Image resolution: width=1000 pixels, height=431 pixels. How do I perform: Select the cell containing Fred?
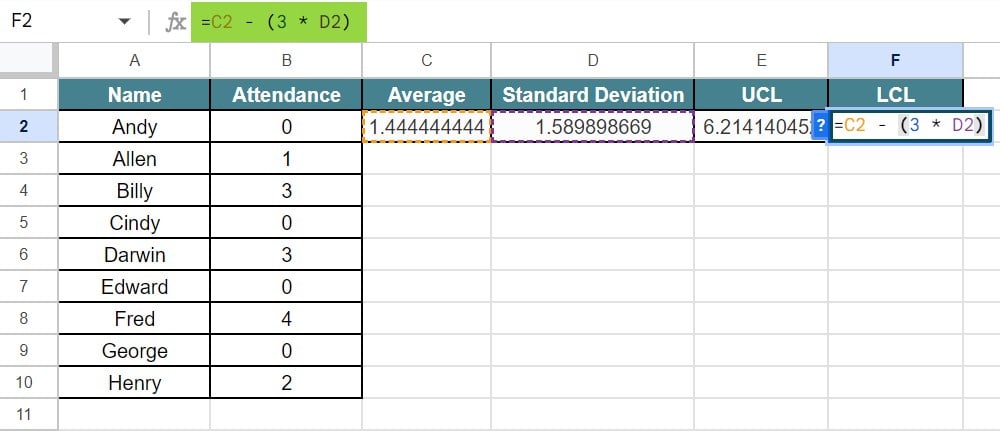[x=134, y=318]
